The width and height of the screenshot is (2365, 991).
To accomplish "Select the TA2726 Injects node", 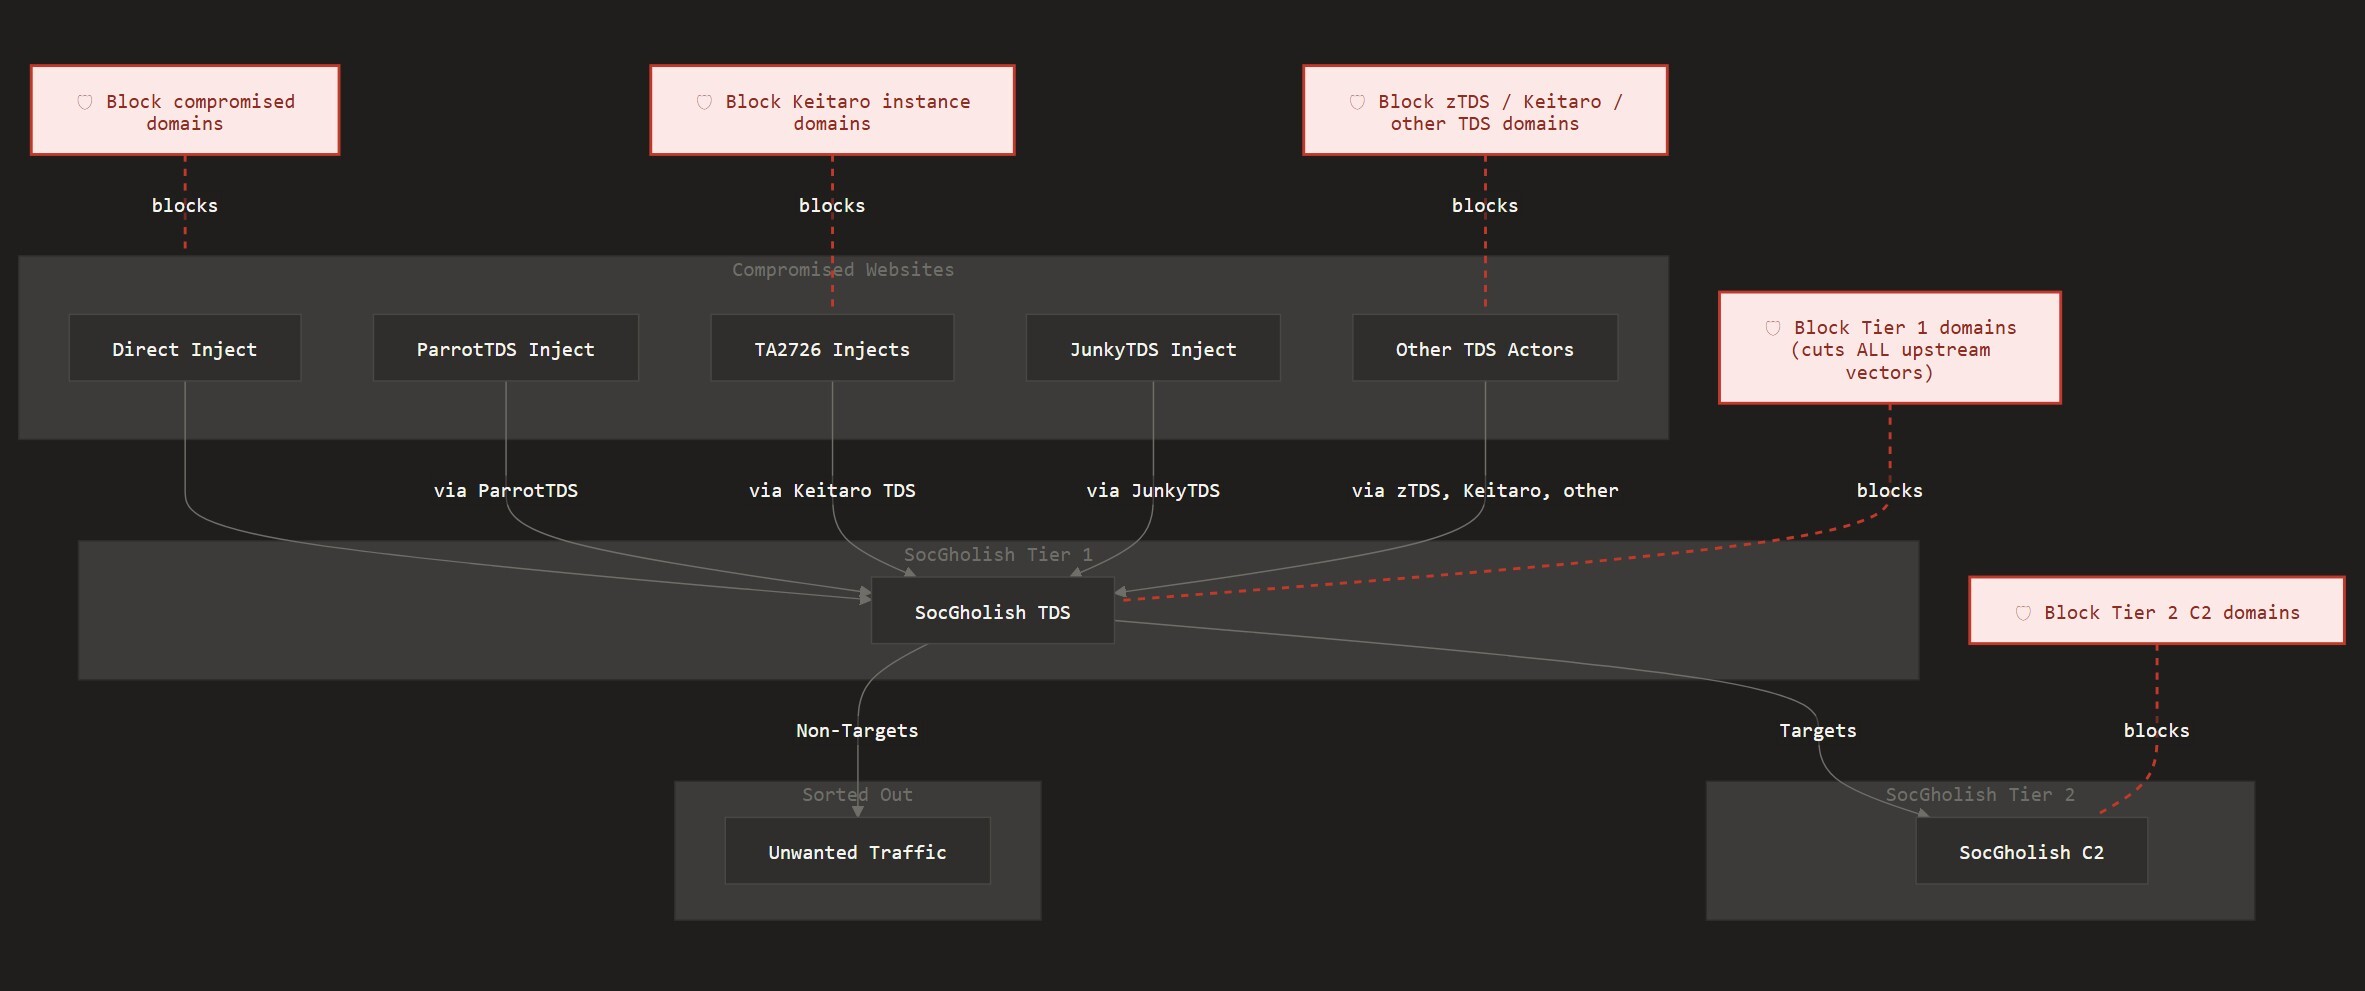I will (x=832, y=348).
